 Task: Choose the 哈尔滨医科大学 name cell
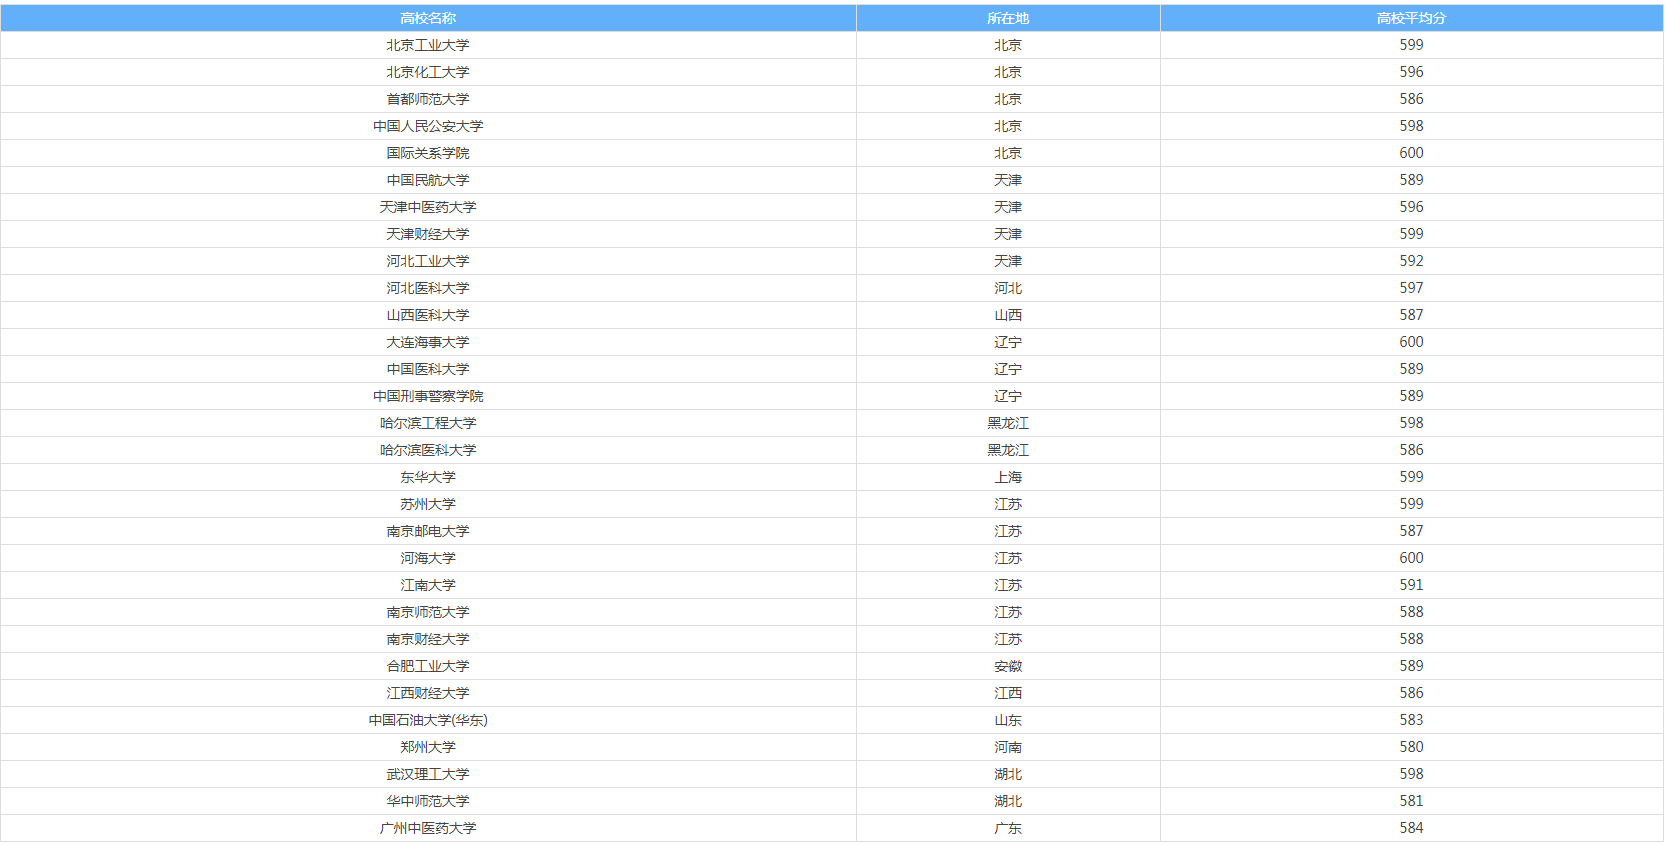point(428,450)
